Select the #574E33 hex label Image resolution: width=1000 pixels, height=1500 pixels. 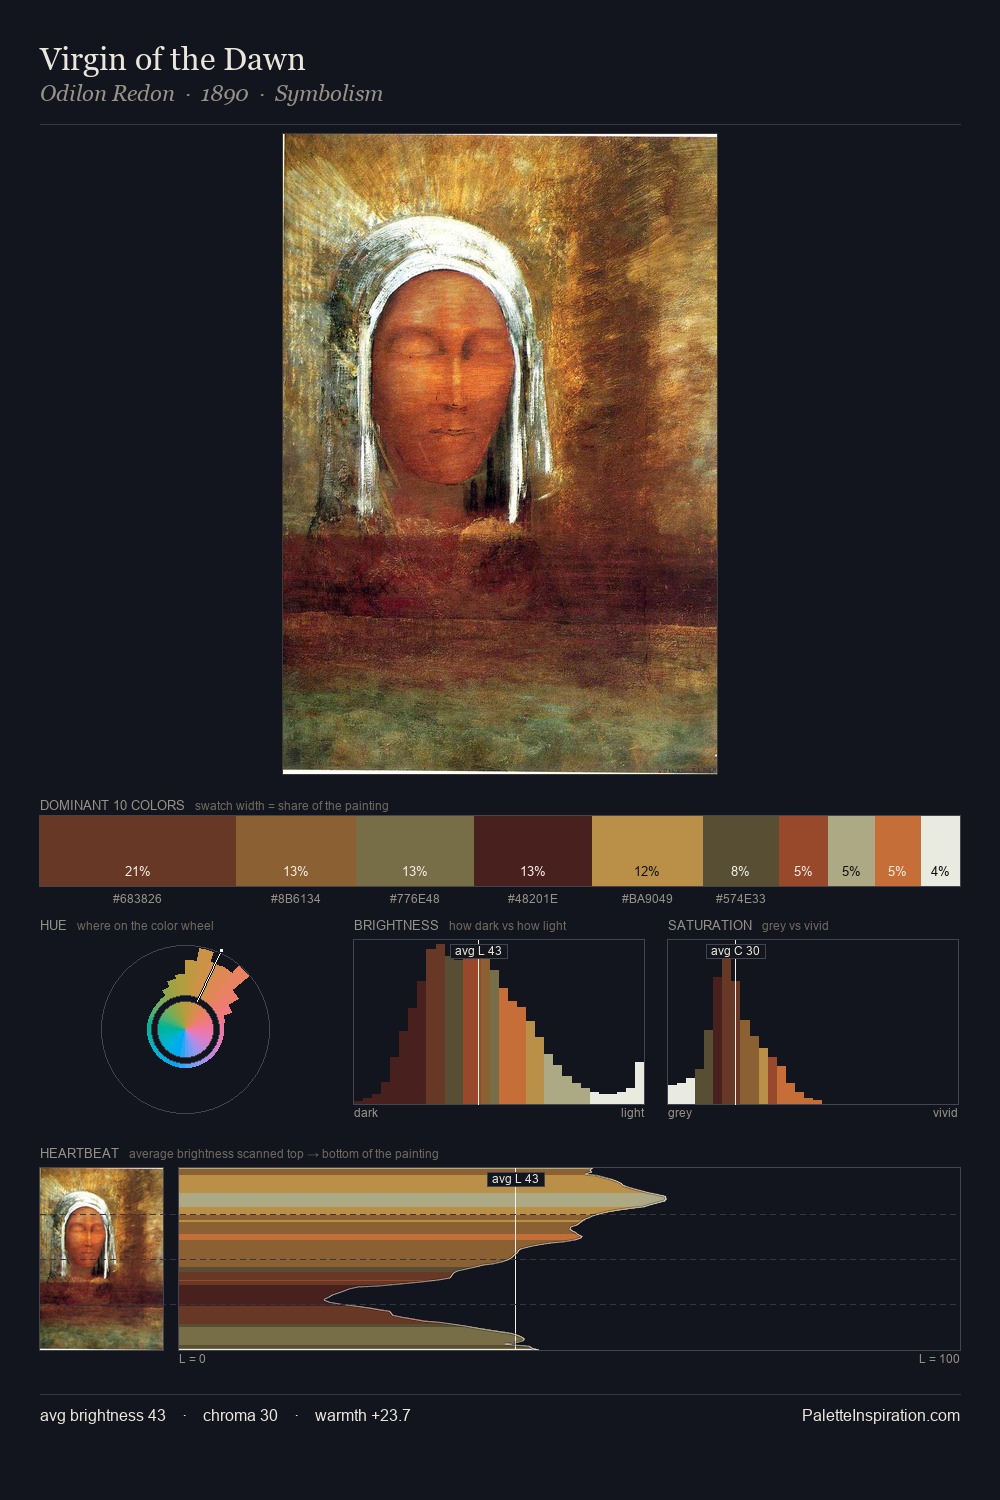[x=741, y=899]
